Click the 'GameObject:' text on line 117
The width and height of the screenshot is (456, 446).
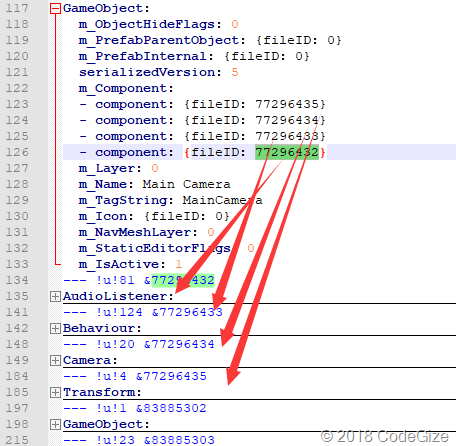(106, 8)
